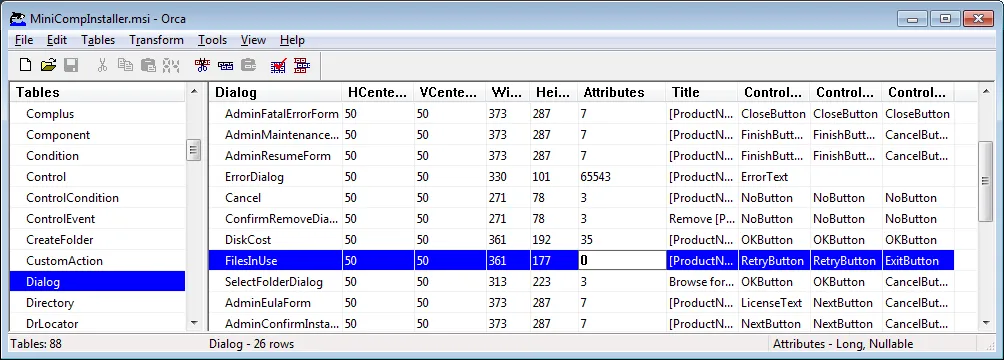Screen dimensions: 1004x360
Task: Click the Save floppy disk icon
Action: click(x=70, y=65)
